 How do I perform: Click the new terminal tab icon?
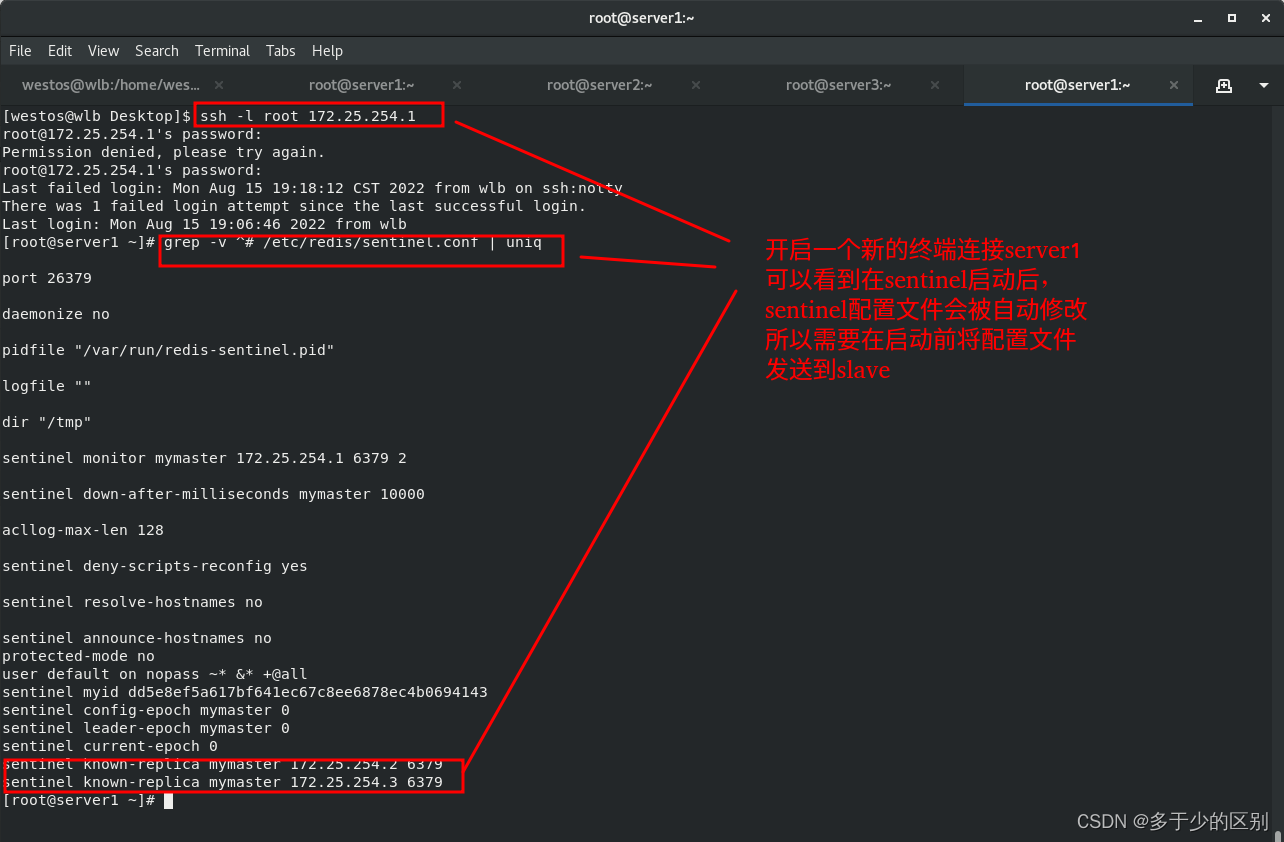pos(1223,86)
